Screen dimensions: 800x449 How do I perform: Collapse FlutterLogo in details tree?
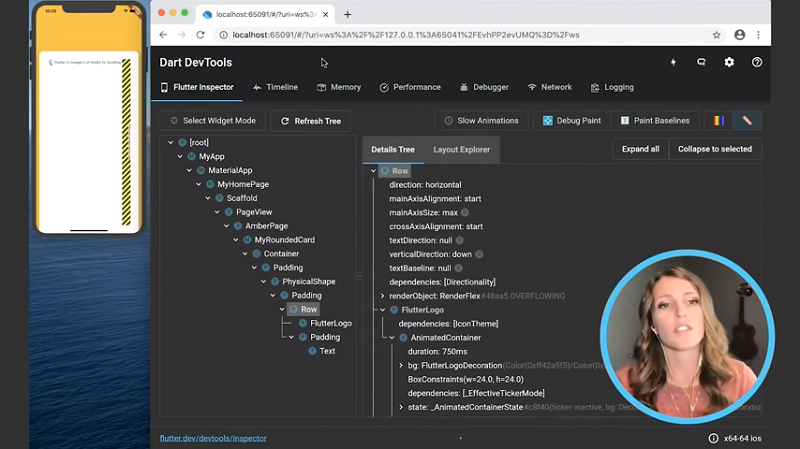(x=383, y=310)
